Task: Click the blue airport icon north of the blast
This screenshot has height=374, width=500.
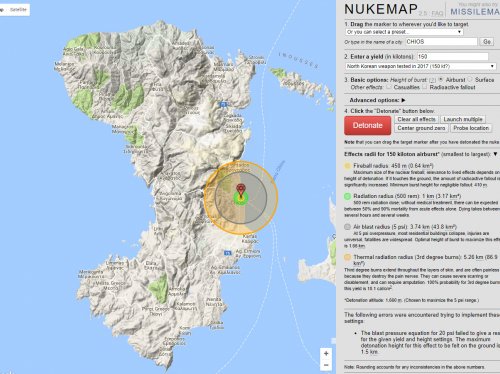Action: (x=223, y=105)
